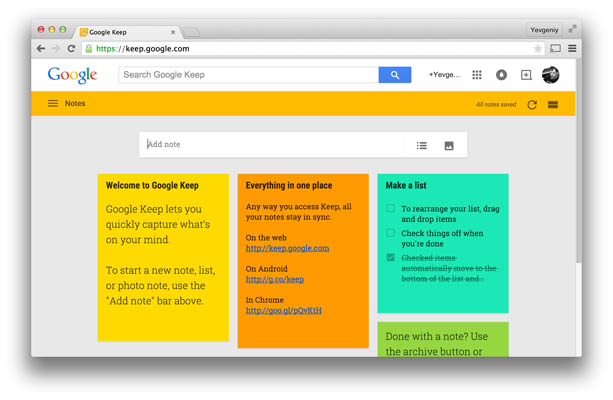This screenshot has width=613, height=400.
Task: Open the http://keep.google.com link
Action: tap(287, 248)
